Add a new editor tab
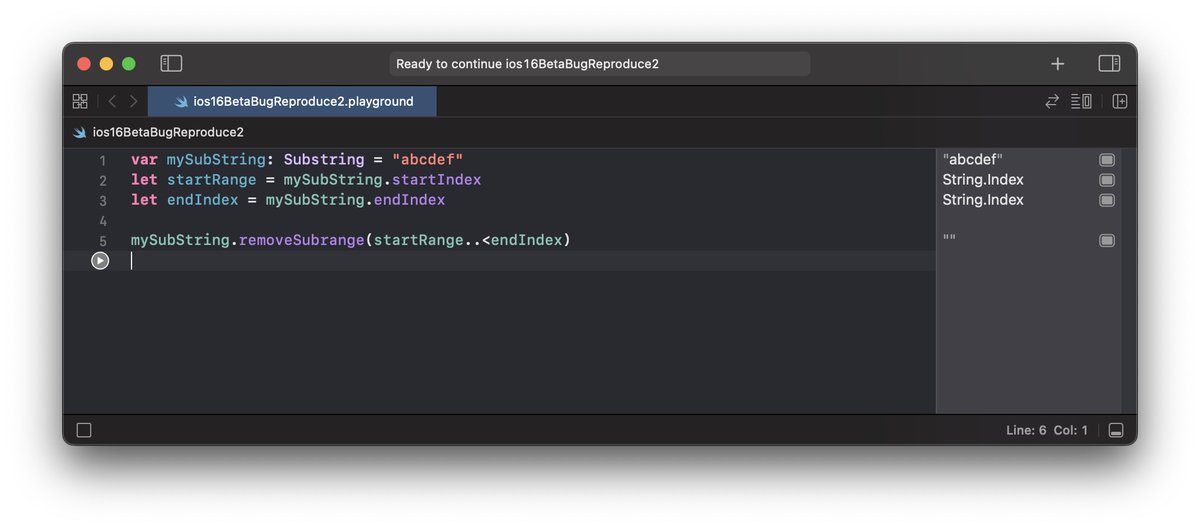The image size is (1200, 528). [1057, 64]
